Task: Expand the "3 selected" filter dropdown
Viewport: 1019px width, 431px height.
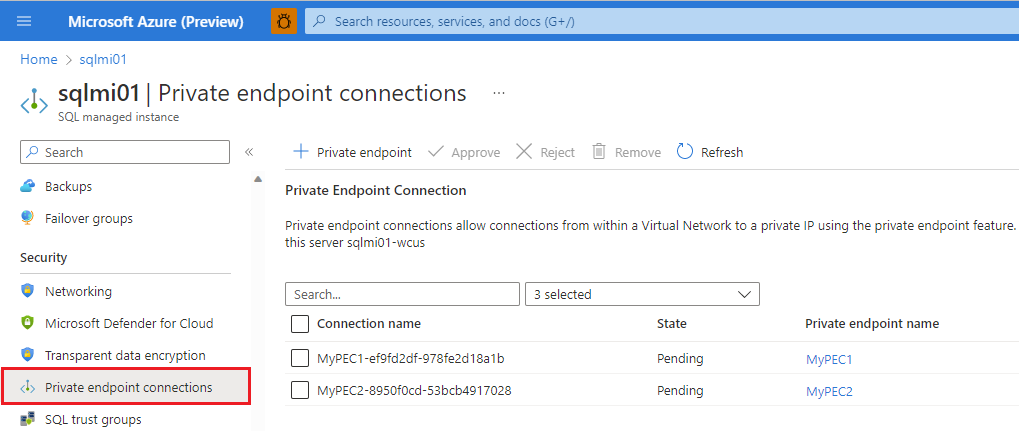Action: (642, 294)
